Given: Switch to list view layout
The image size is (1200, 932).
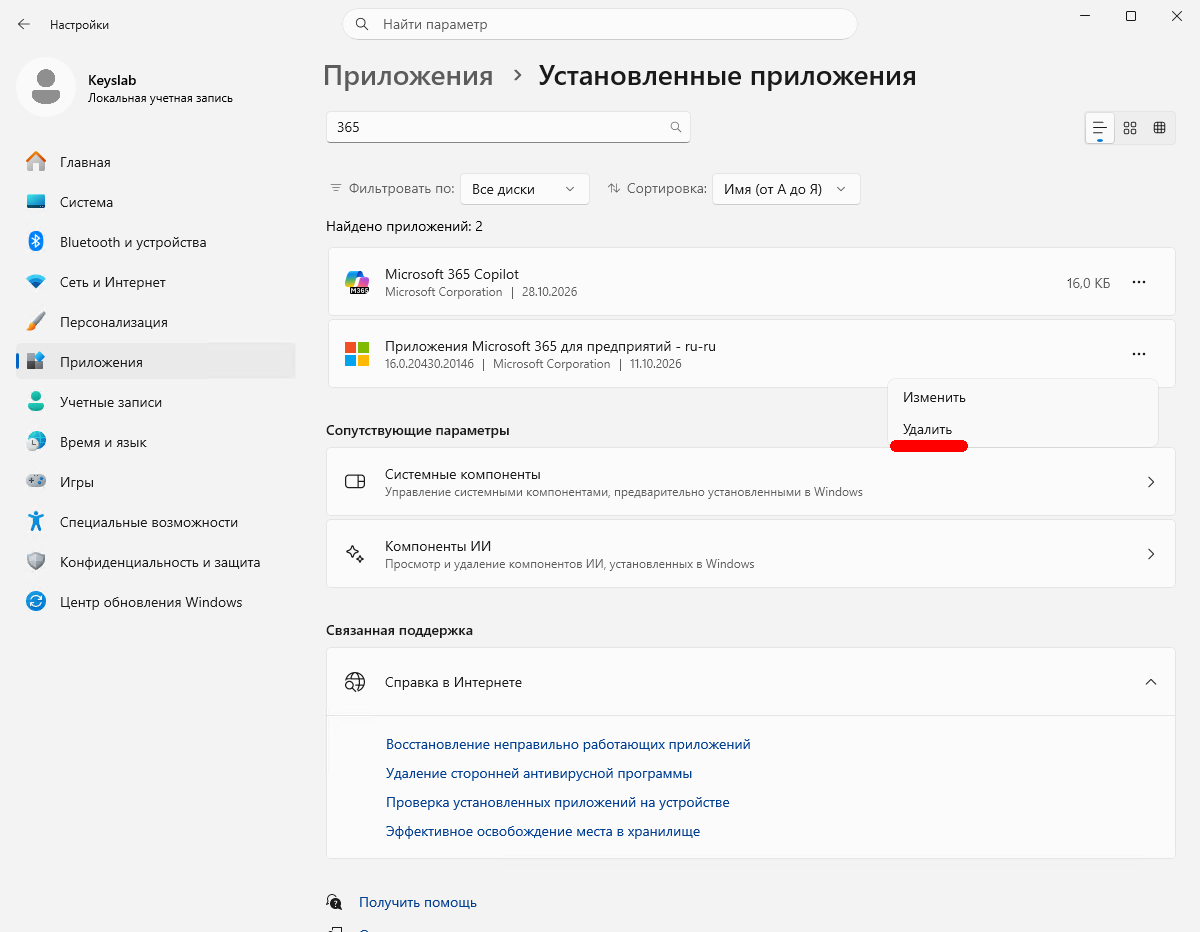Looking at the screenshot, I should 1100,127.
